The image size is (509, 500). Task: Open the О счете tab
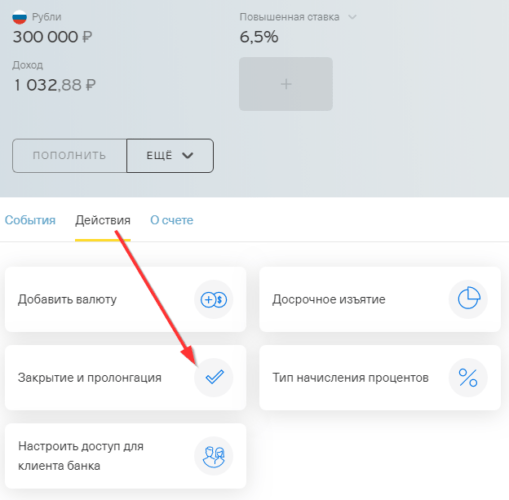[x=172, y=220]
